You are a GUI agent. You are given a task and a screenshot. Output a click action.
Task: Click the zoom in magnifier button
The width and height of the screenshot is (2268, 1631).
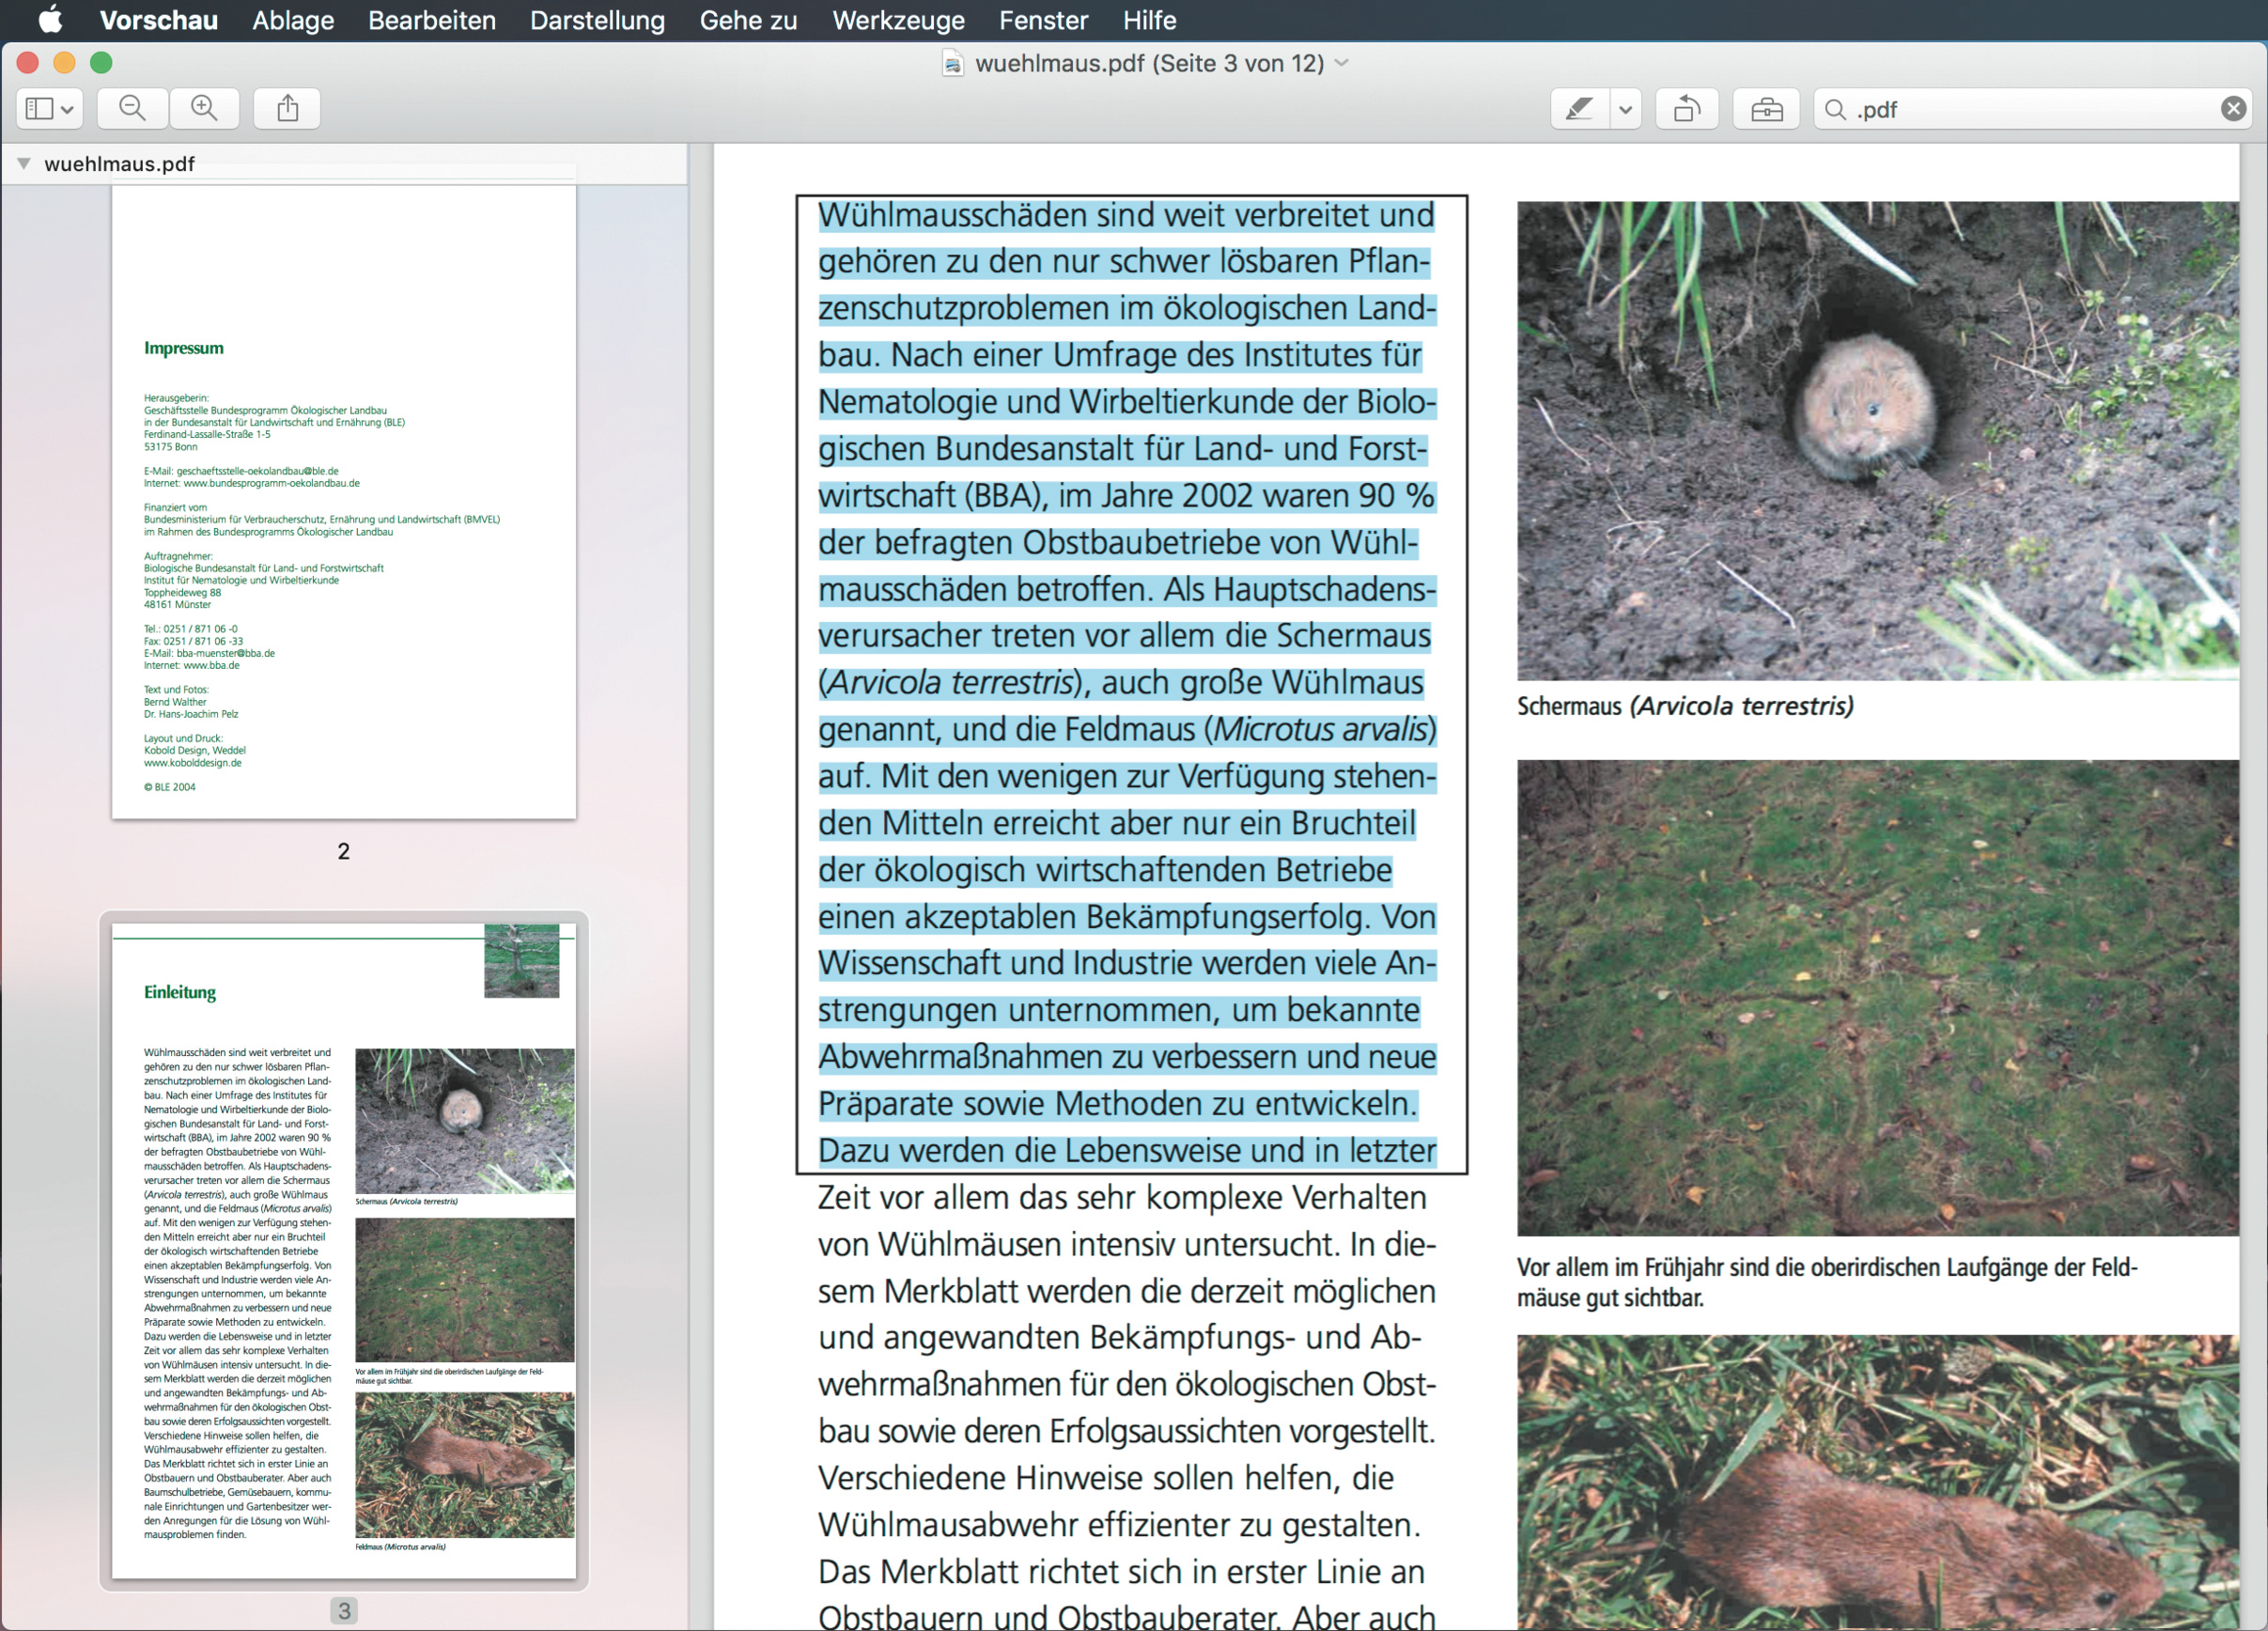(204, 108)
